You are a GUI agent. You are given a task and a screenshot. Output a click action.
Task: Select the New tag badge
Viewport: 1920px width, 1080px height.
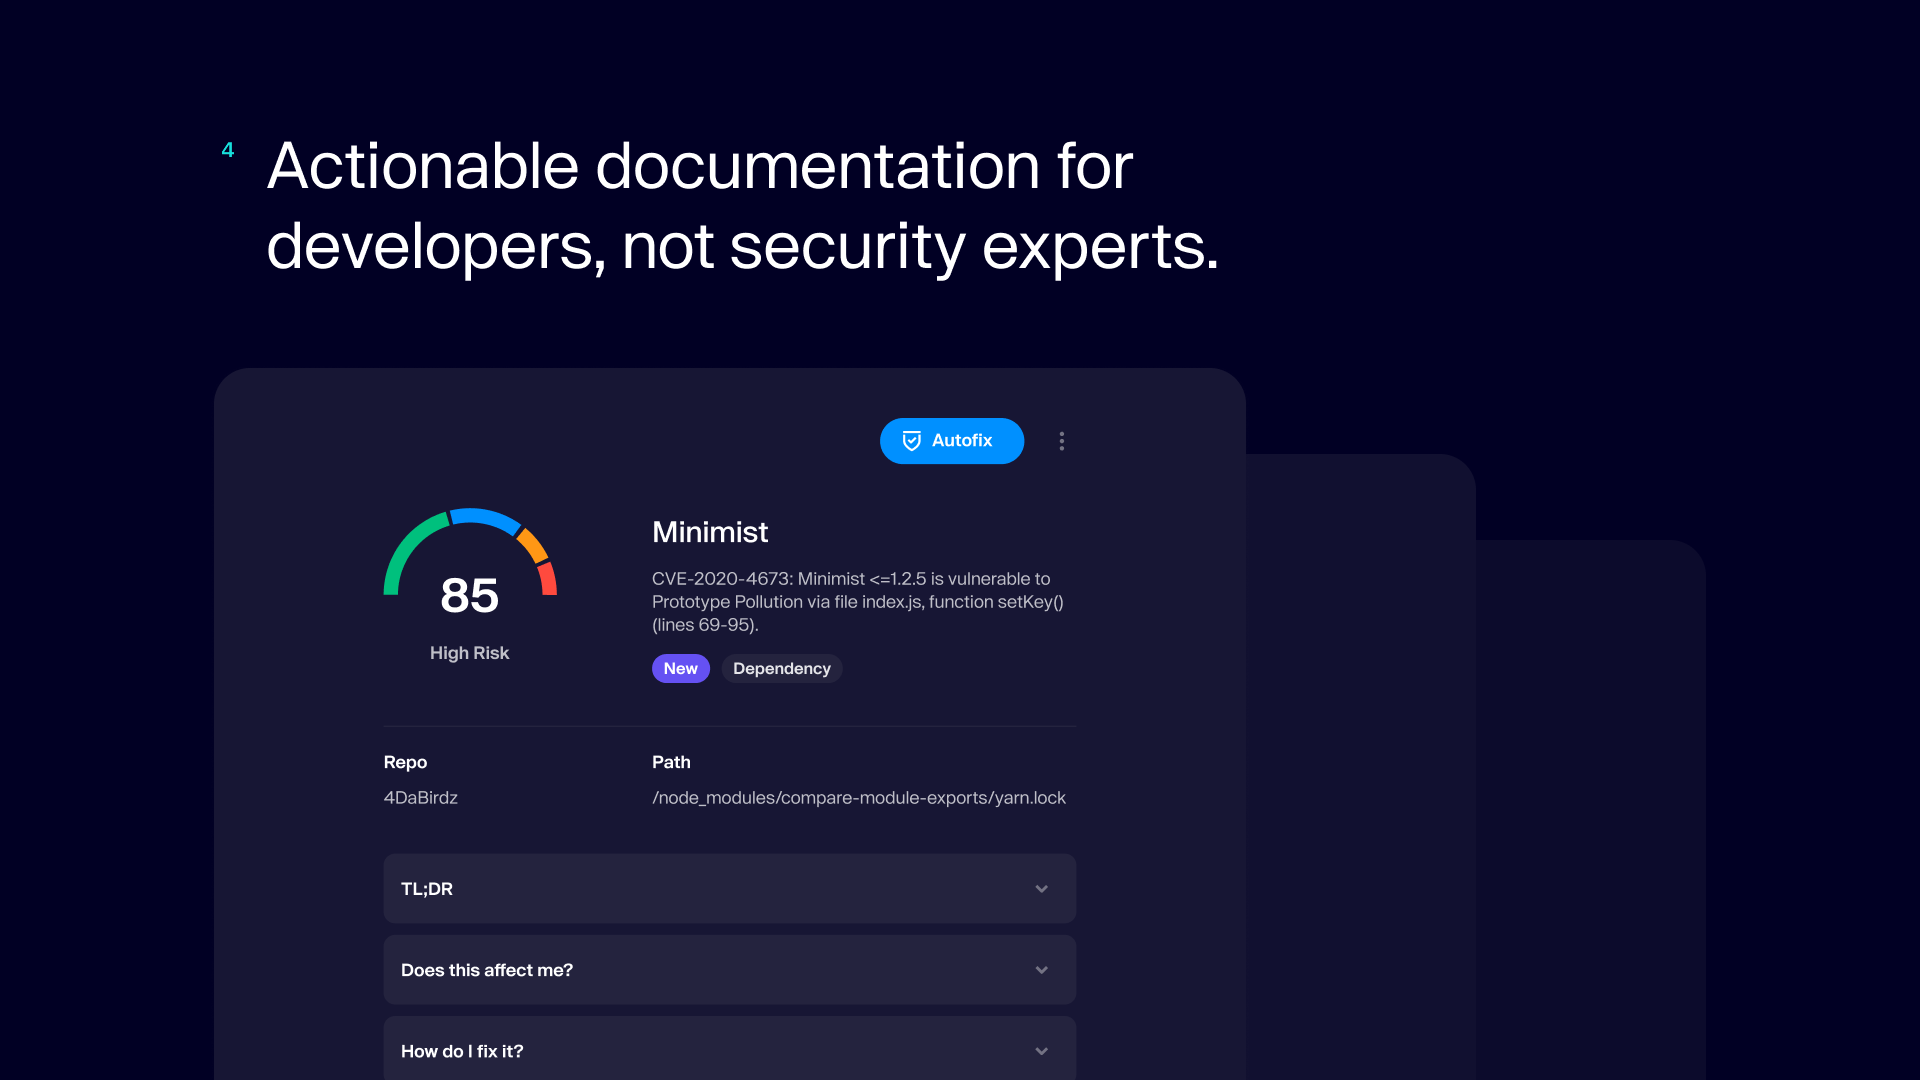click(x=680, y=669)
